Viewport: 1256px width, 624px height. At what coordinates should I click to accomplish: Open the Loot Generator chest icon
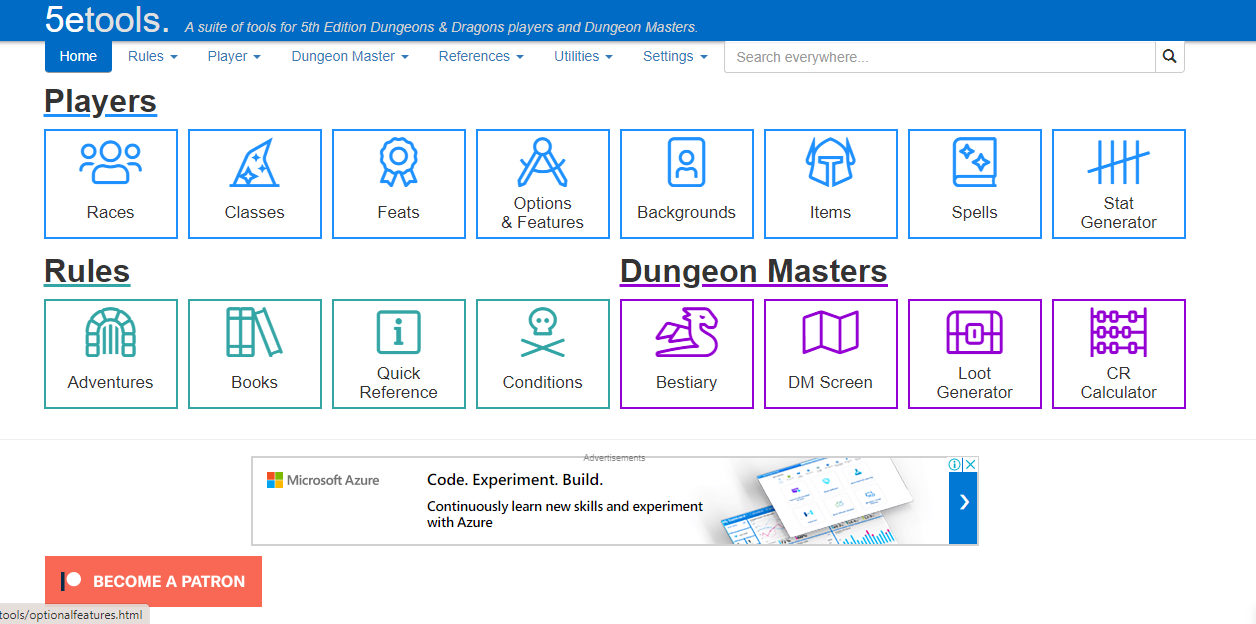click(974, 332)
